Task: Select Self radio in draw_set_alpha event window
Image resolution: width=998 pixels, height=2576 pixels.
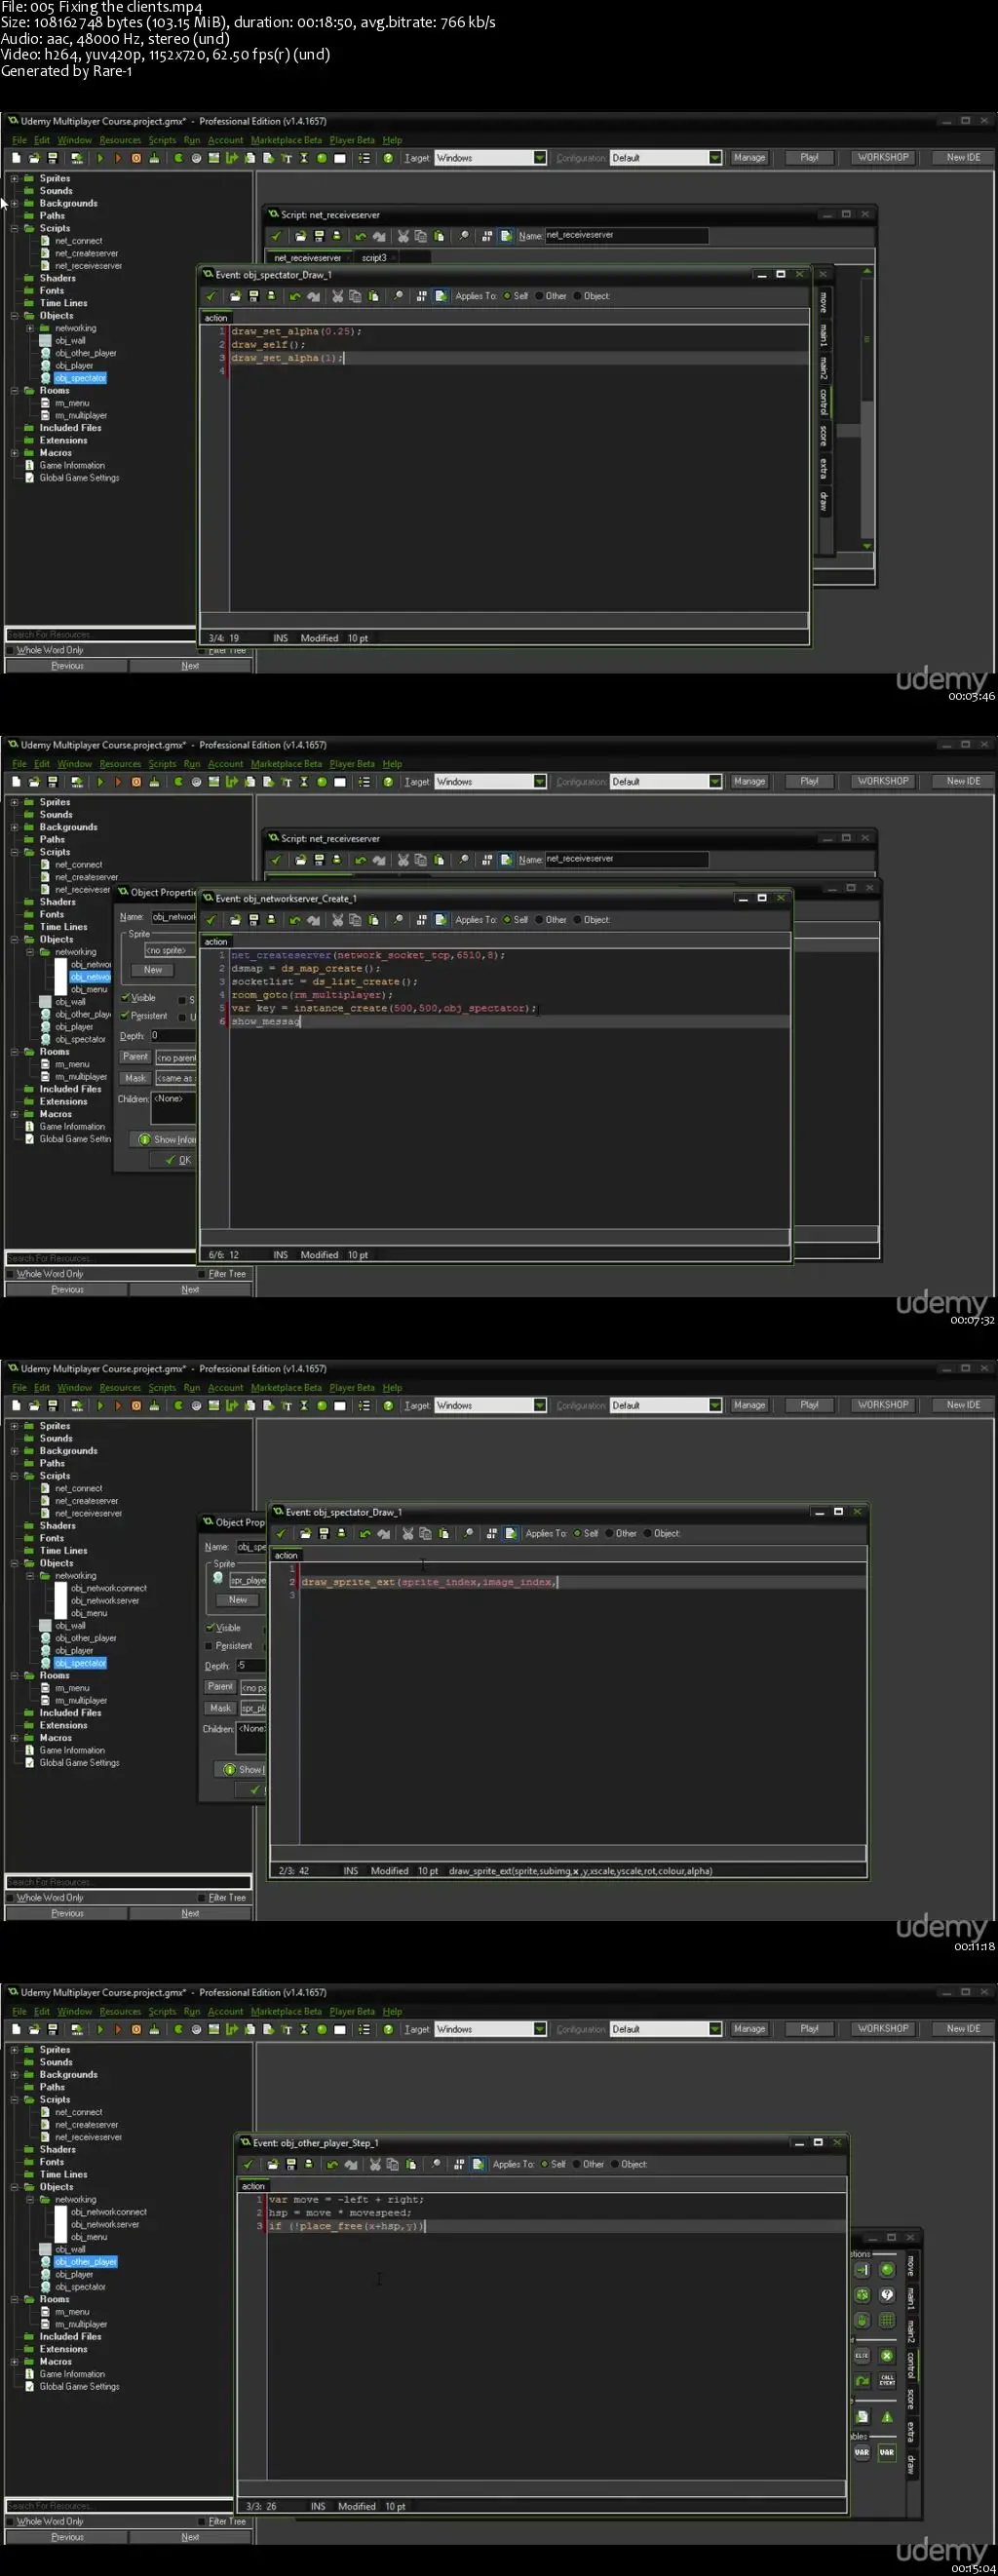Action: pyautogui.click(x=508, y=296)
